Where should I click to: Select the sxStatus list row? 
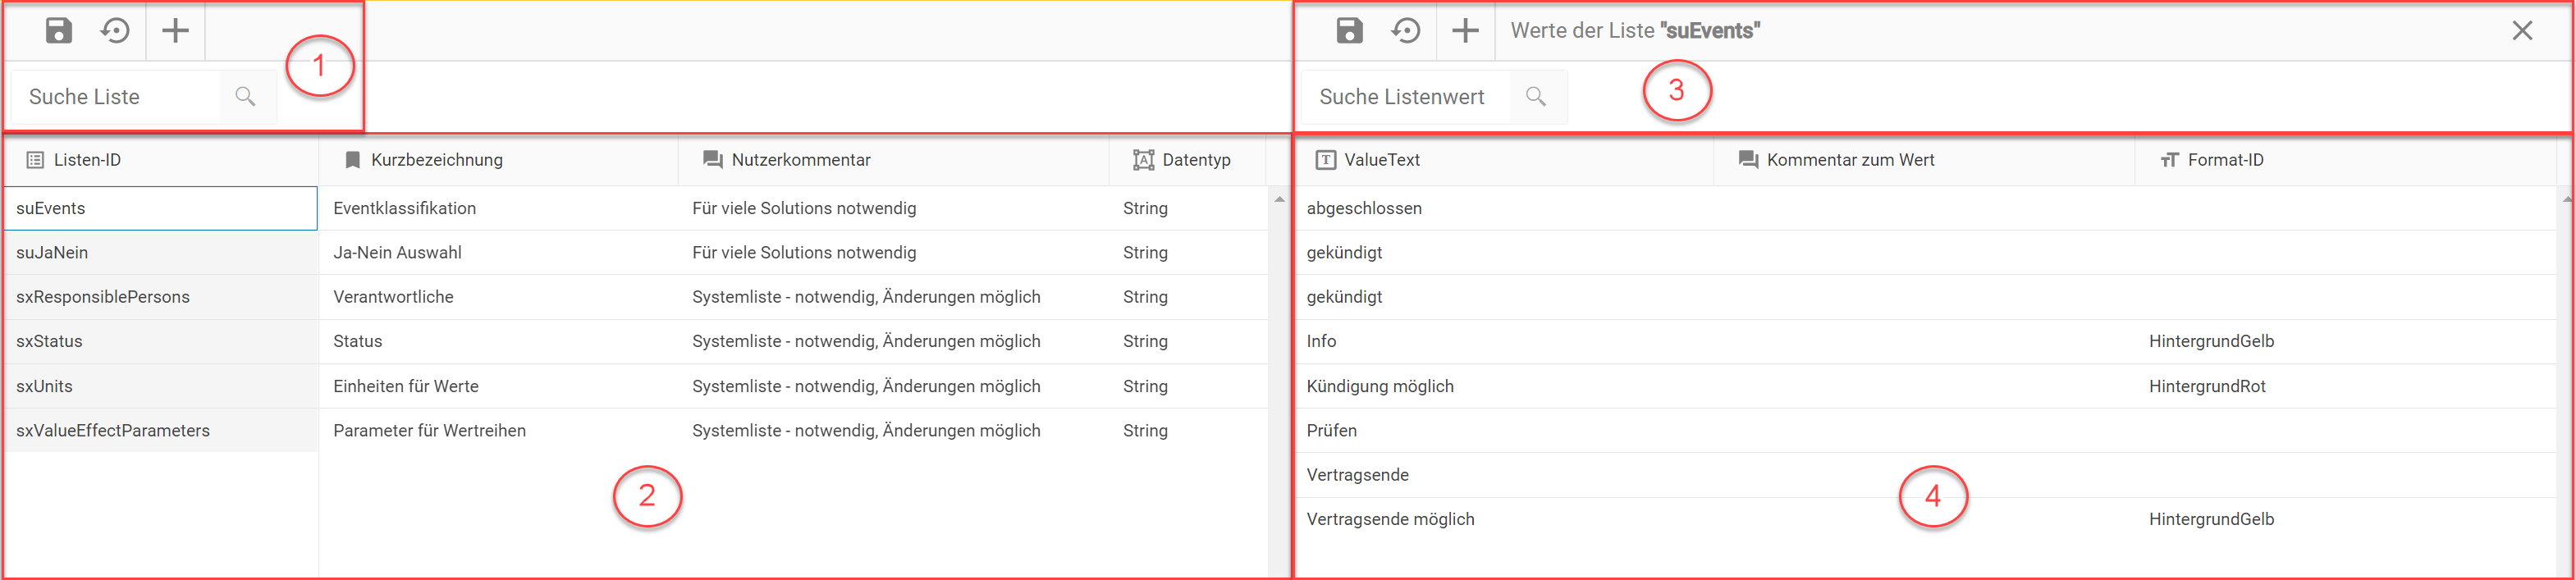pos(50,341)
